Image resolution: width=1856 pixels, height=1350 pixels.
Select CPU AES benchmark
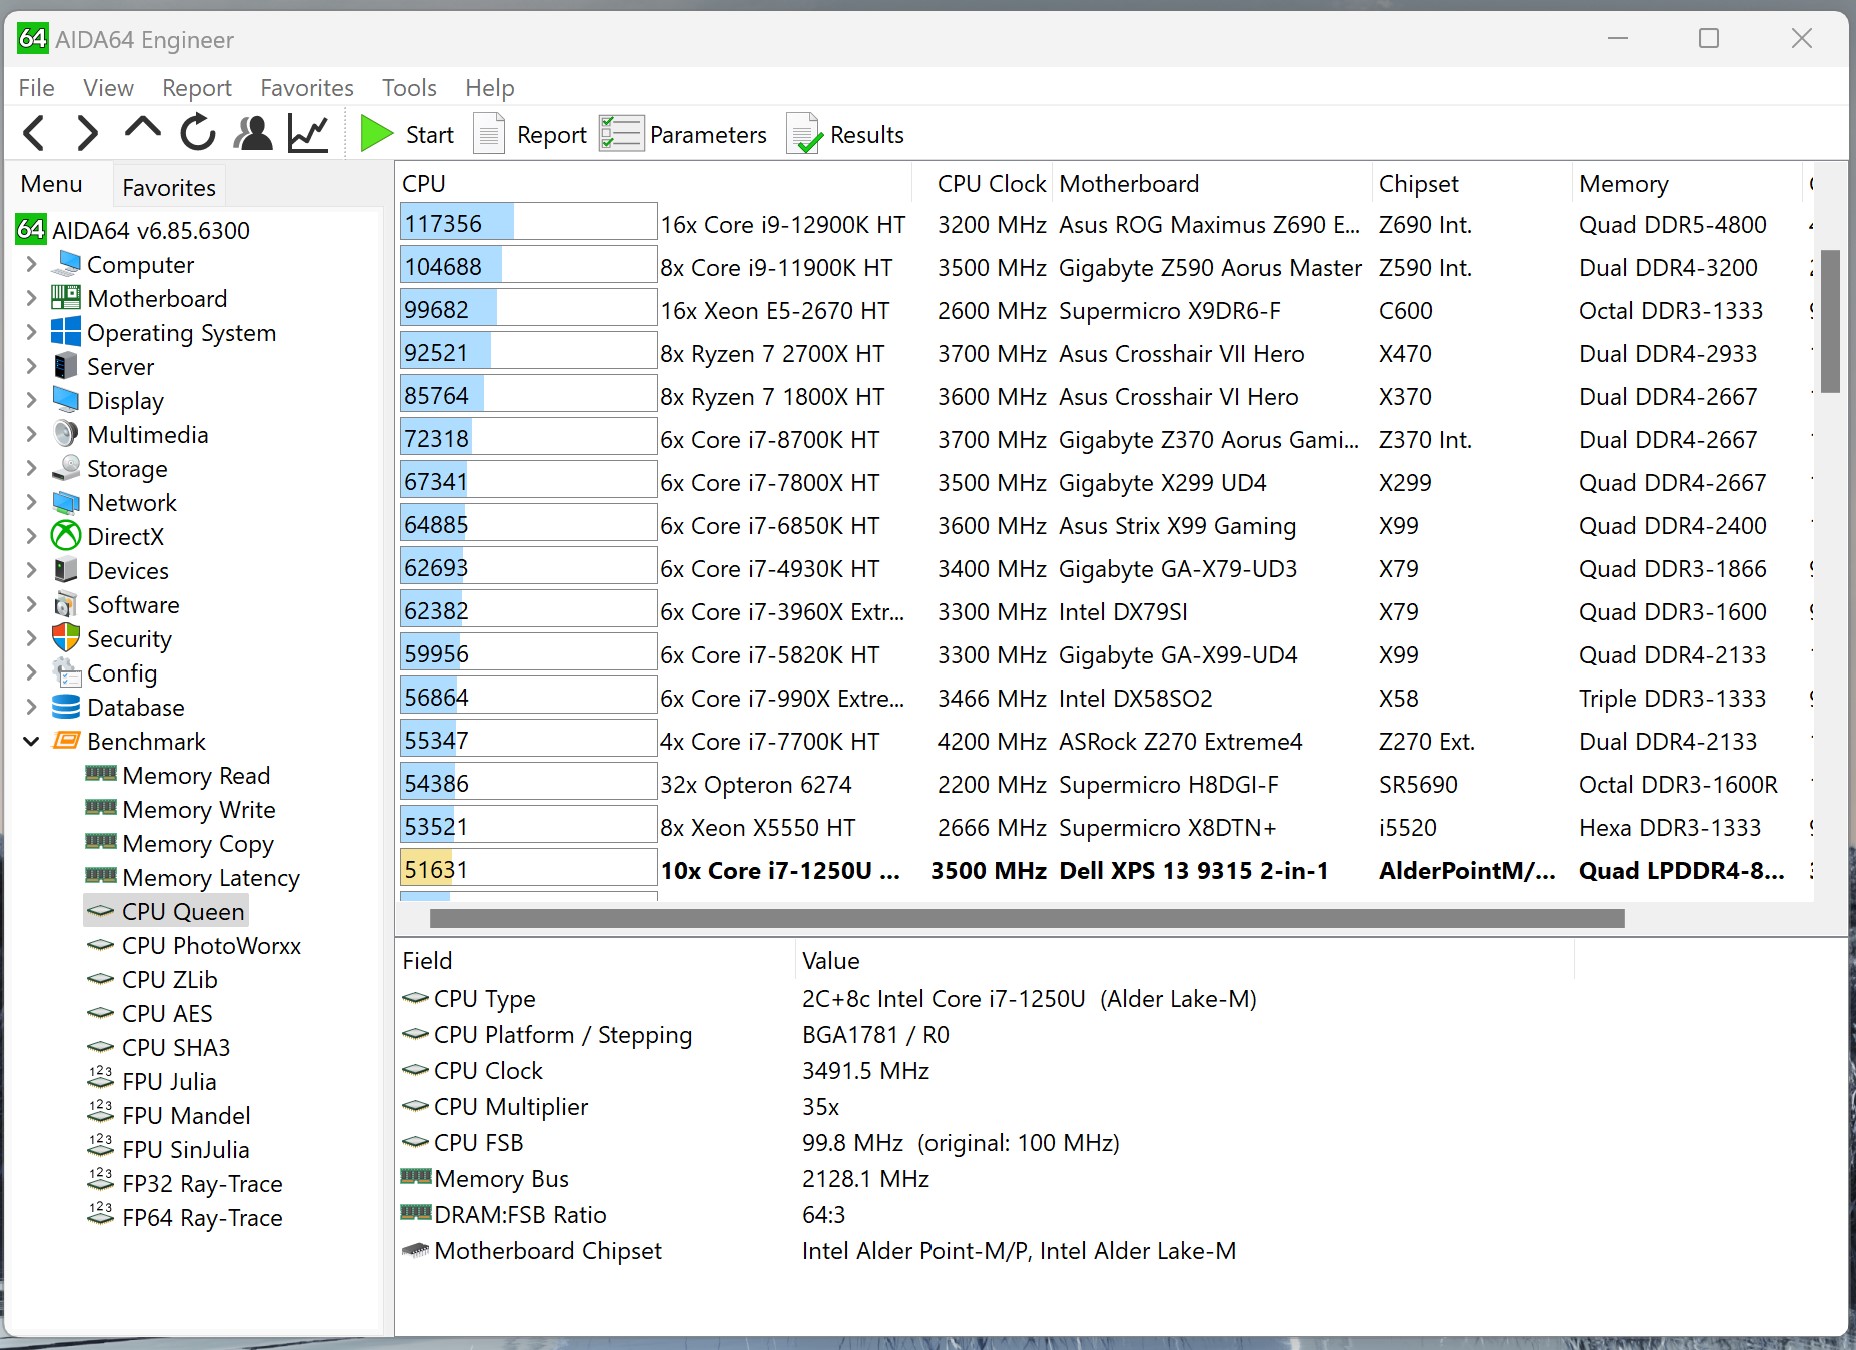167,1013
